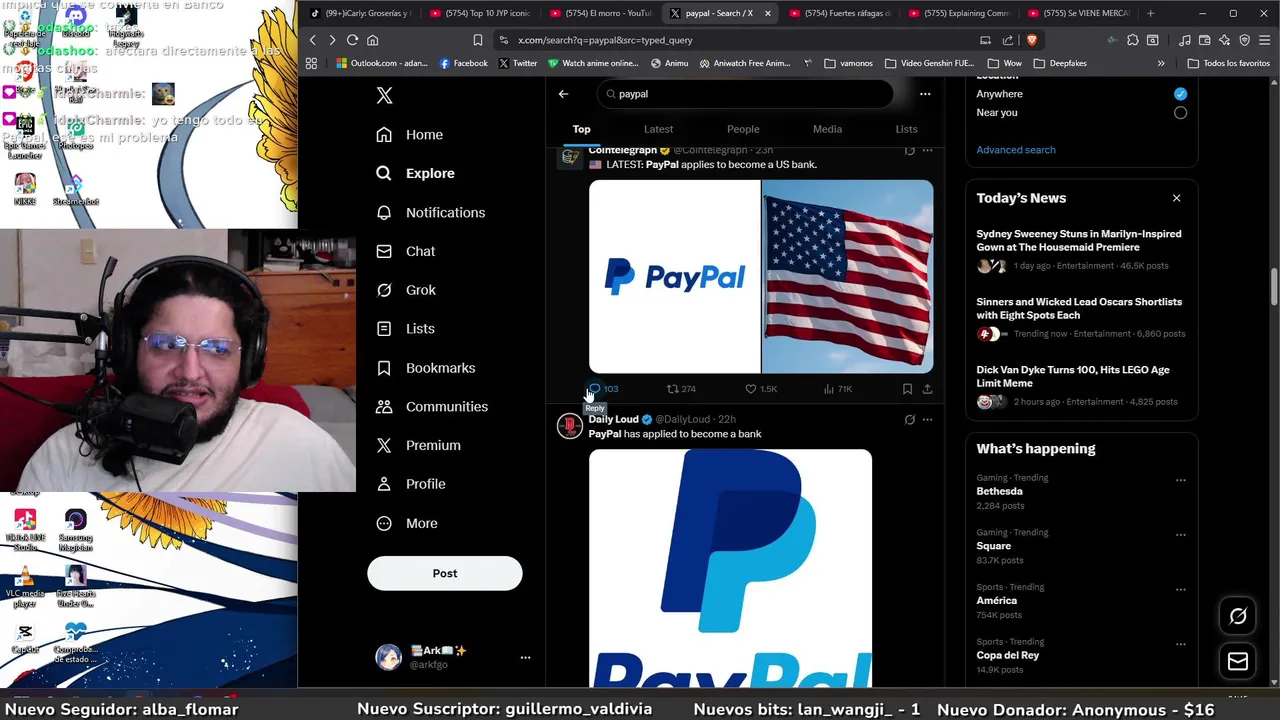
Task: Open the floating messages envelope button
Action: click(1238, 661)
